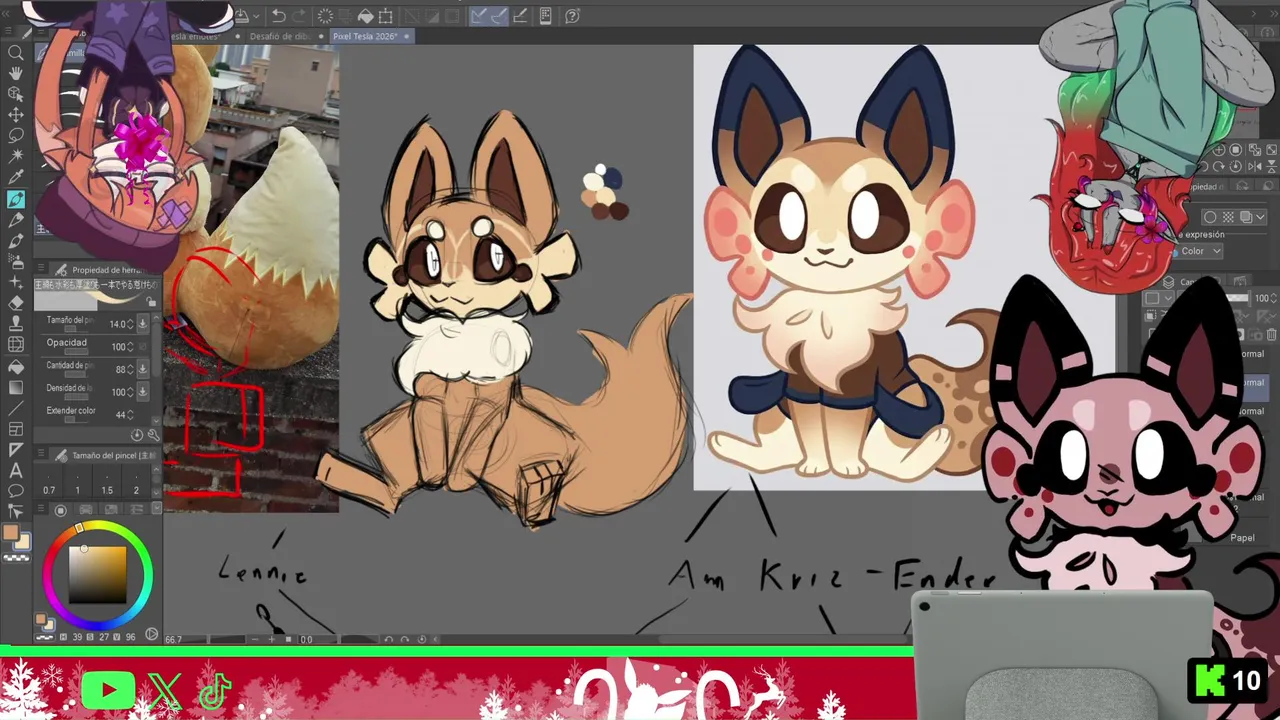Select the Move layer tool
Viewport: 1280px width, 720px height.
(x=16, y=115)
